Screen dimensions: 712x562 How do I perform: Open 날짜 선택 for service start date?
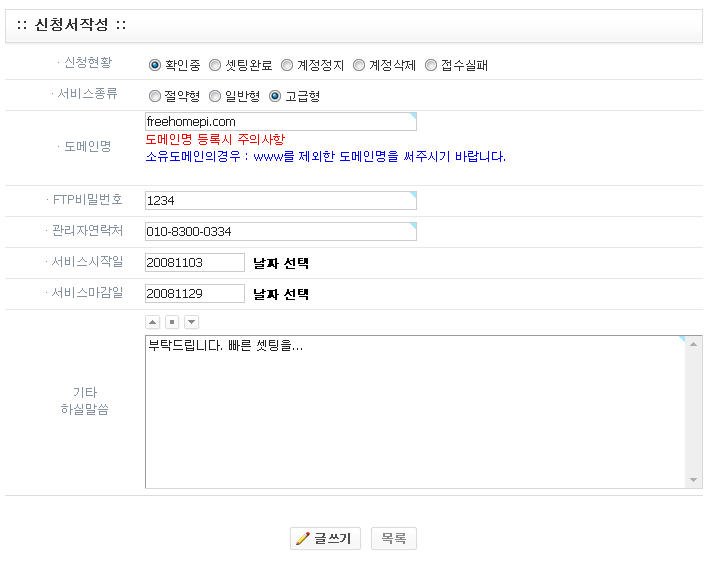281,263
